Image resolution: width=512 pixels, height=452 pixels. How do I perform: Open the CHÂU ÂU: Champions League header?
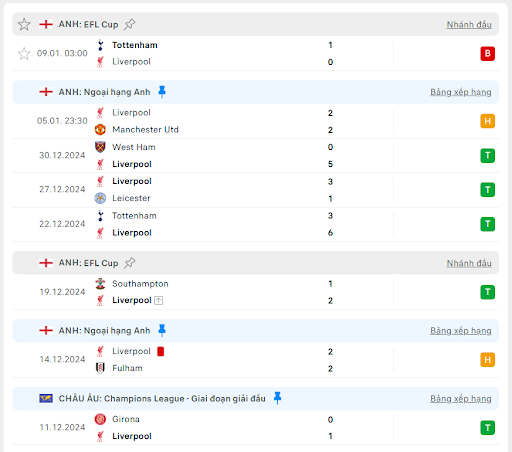click(x=162, y=399)
